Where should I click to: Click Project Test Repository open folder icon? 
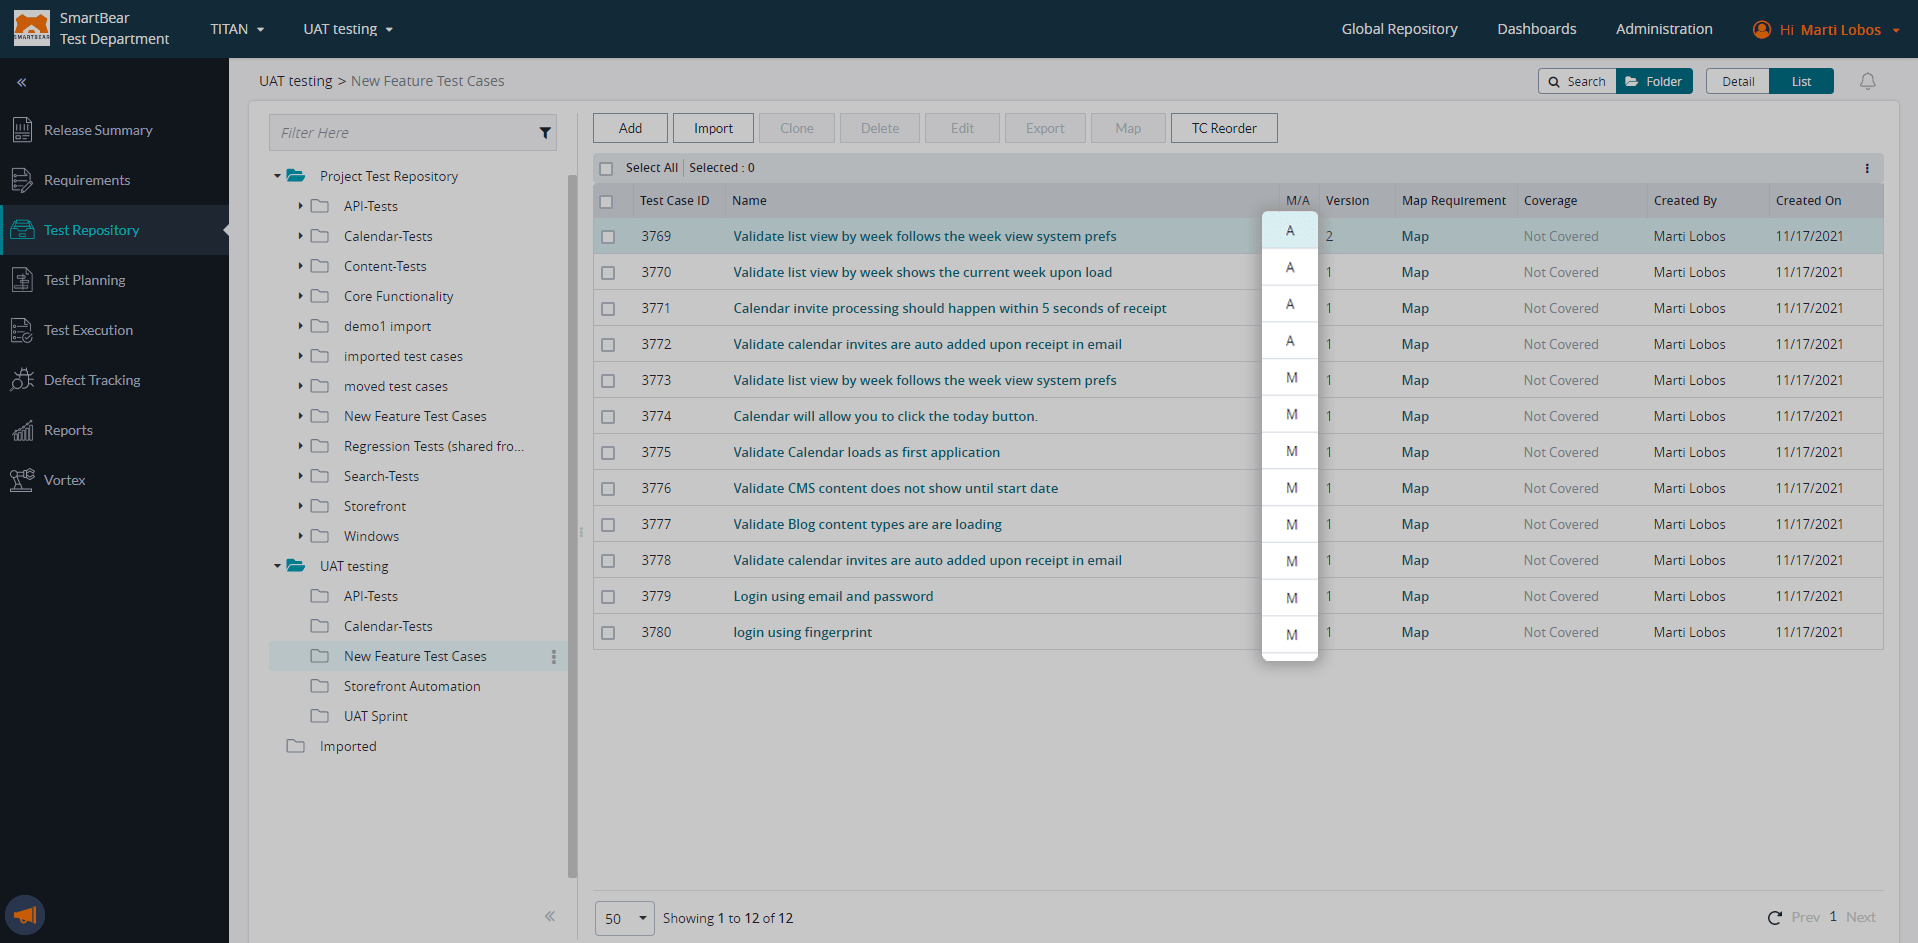click(x=296, y=176)
